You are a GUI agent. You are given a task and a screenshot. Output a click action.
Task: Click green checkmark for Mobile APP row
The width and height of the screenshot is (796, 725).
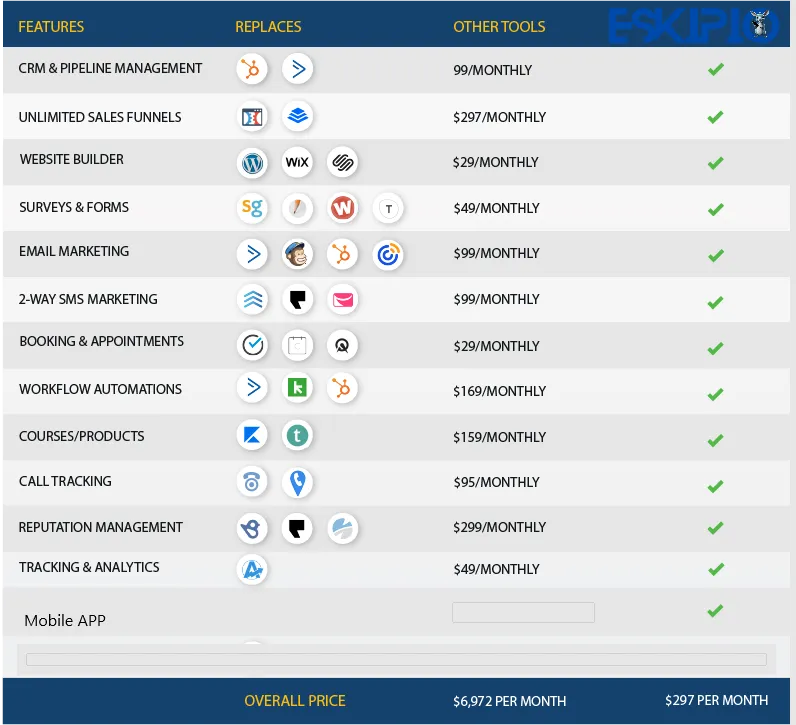point(715,610)
